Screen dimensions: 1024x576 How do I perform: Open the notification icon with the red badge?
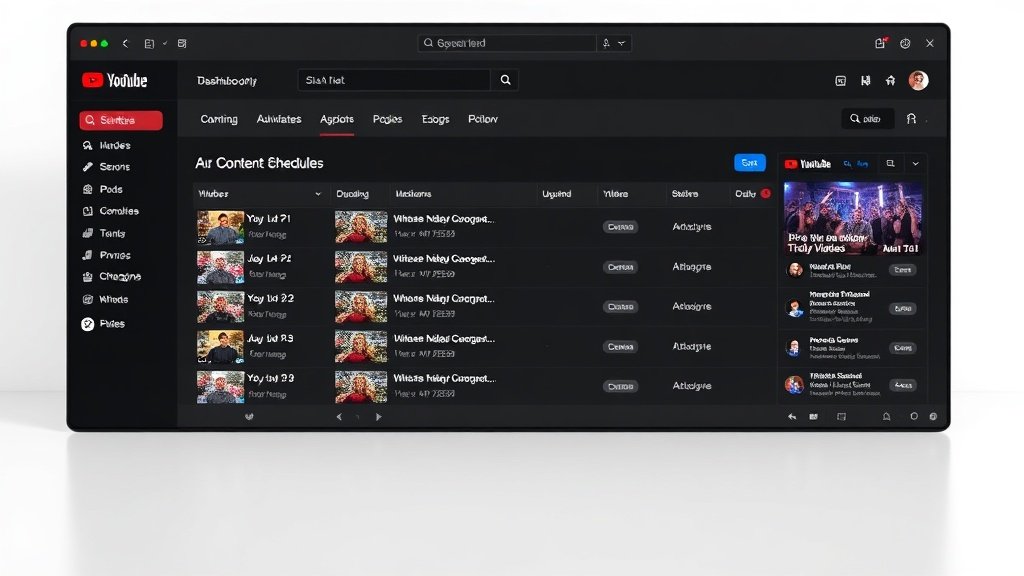click(880, 43)
